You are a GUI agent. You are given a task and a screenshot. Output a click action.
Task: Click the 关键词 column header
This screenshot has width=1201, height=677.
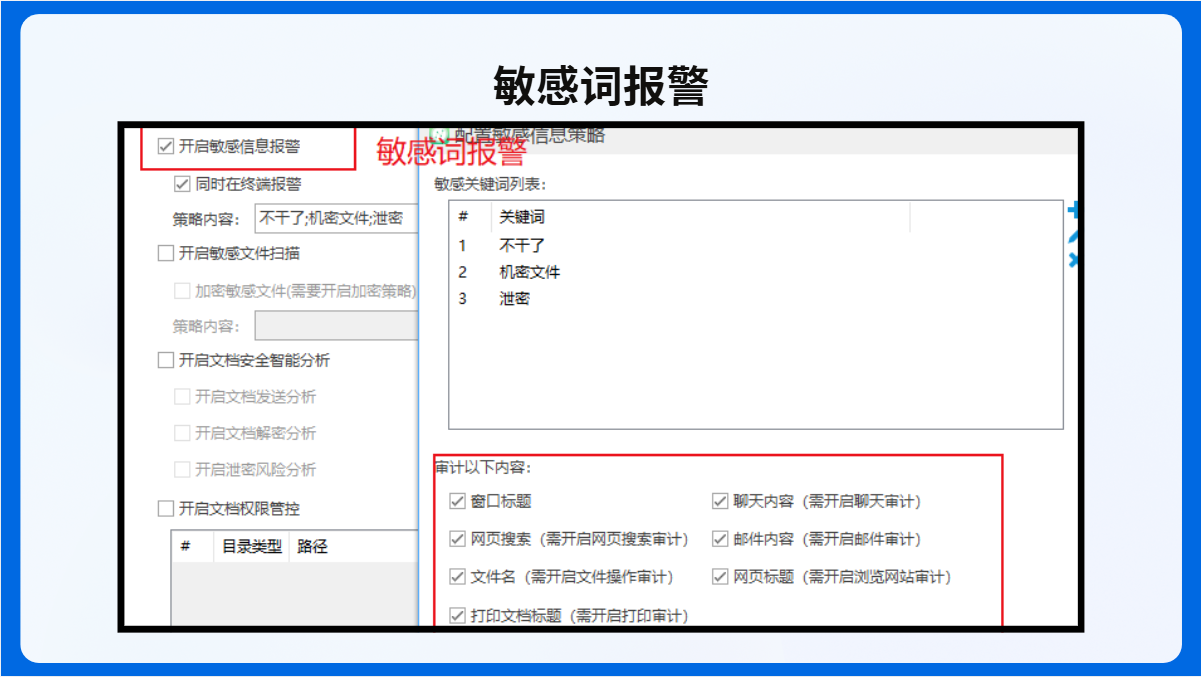(522, 217)
